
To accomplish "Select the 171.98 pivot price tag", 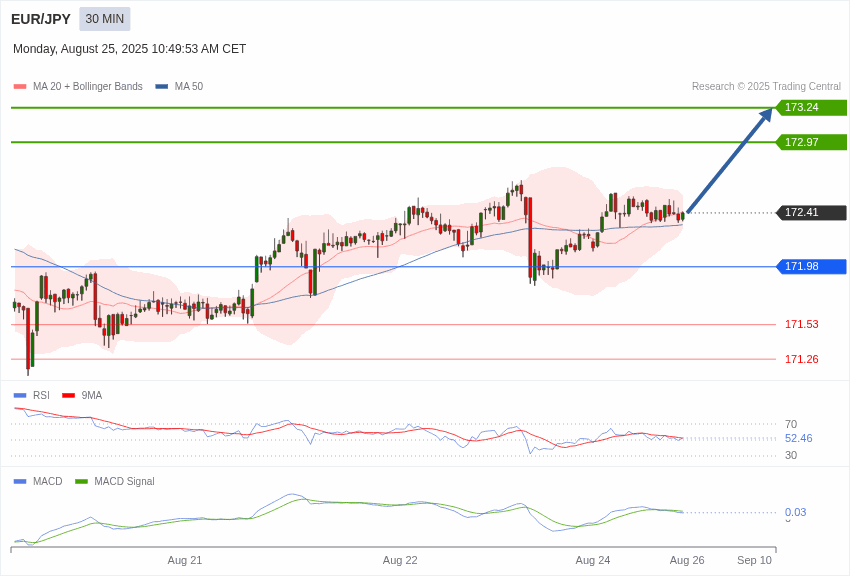I will 811,267.
